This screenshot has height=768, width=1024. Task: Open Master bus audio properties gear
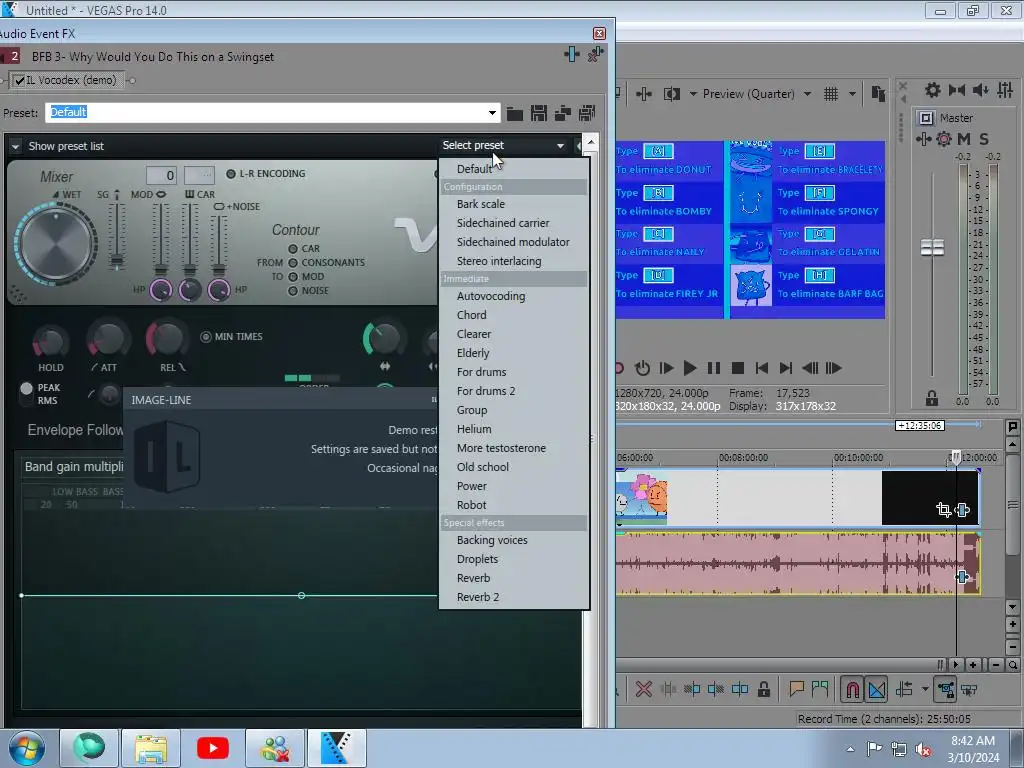tap(933, 90)
